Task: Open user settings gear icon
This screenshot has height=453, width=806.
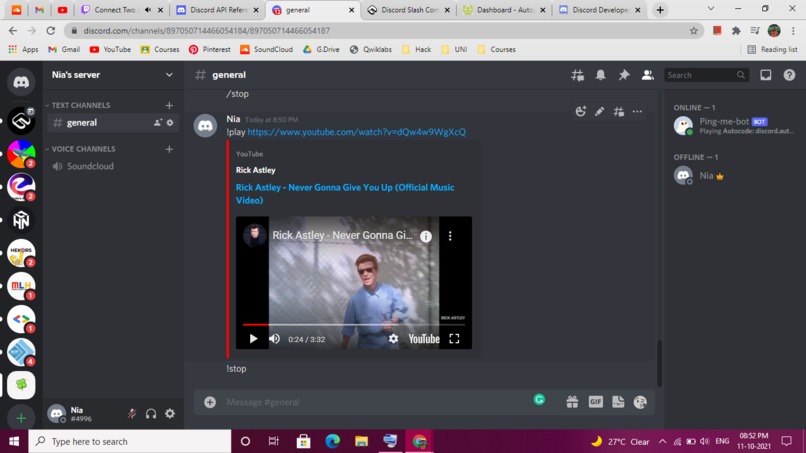Action: 170,413
